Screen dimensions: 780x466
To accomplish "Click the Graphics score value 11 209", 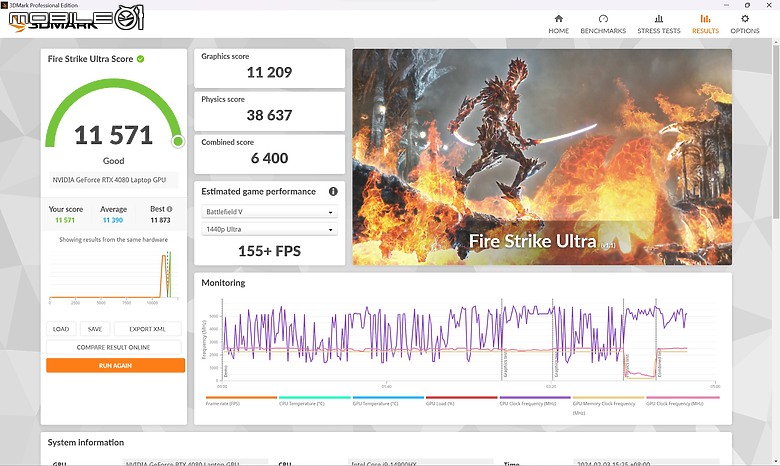I will tap(269, 73).
